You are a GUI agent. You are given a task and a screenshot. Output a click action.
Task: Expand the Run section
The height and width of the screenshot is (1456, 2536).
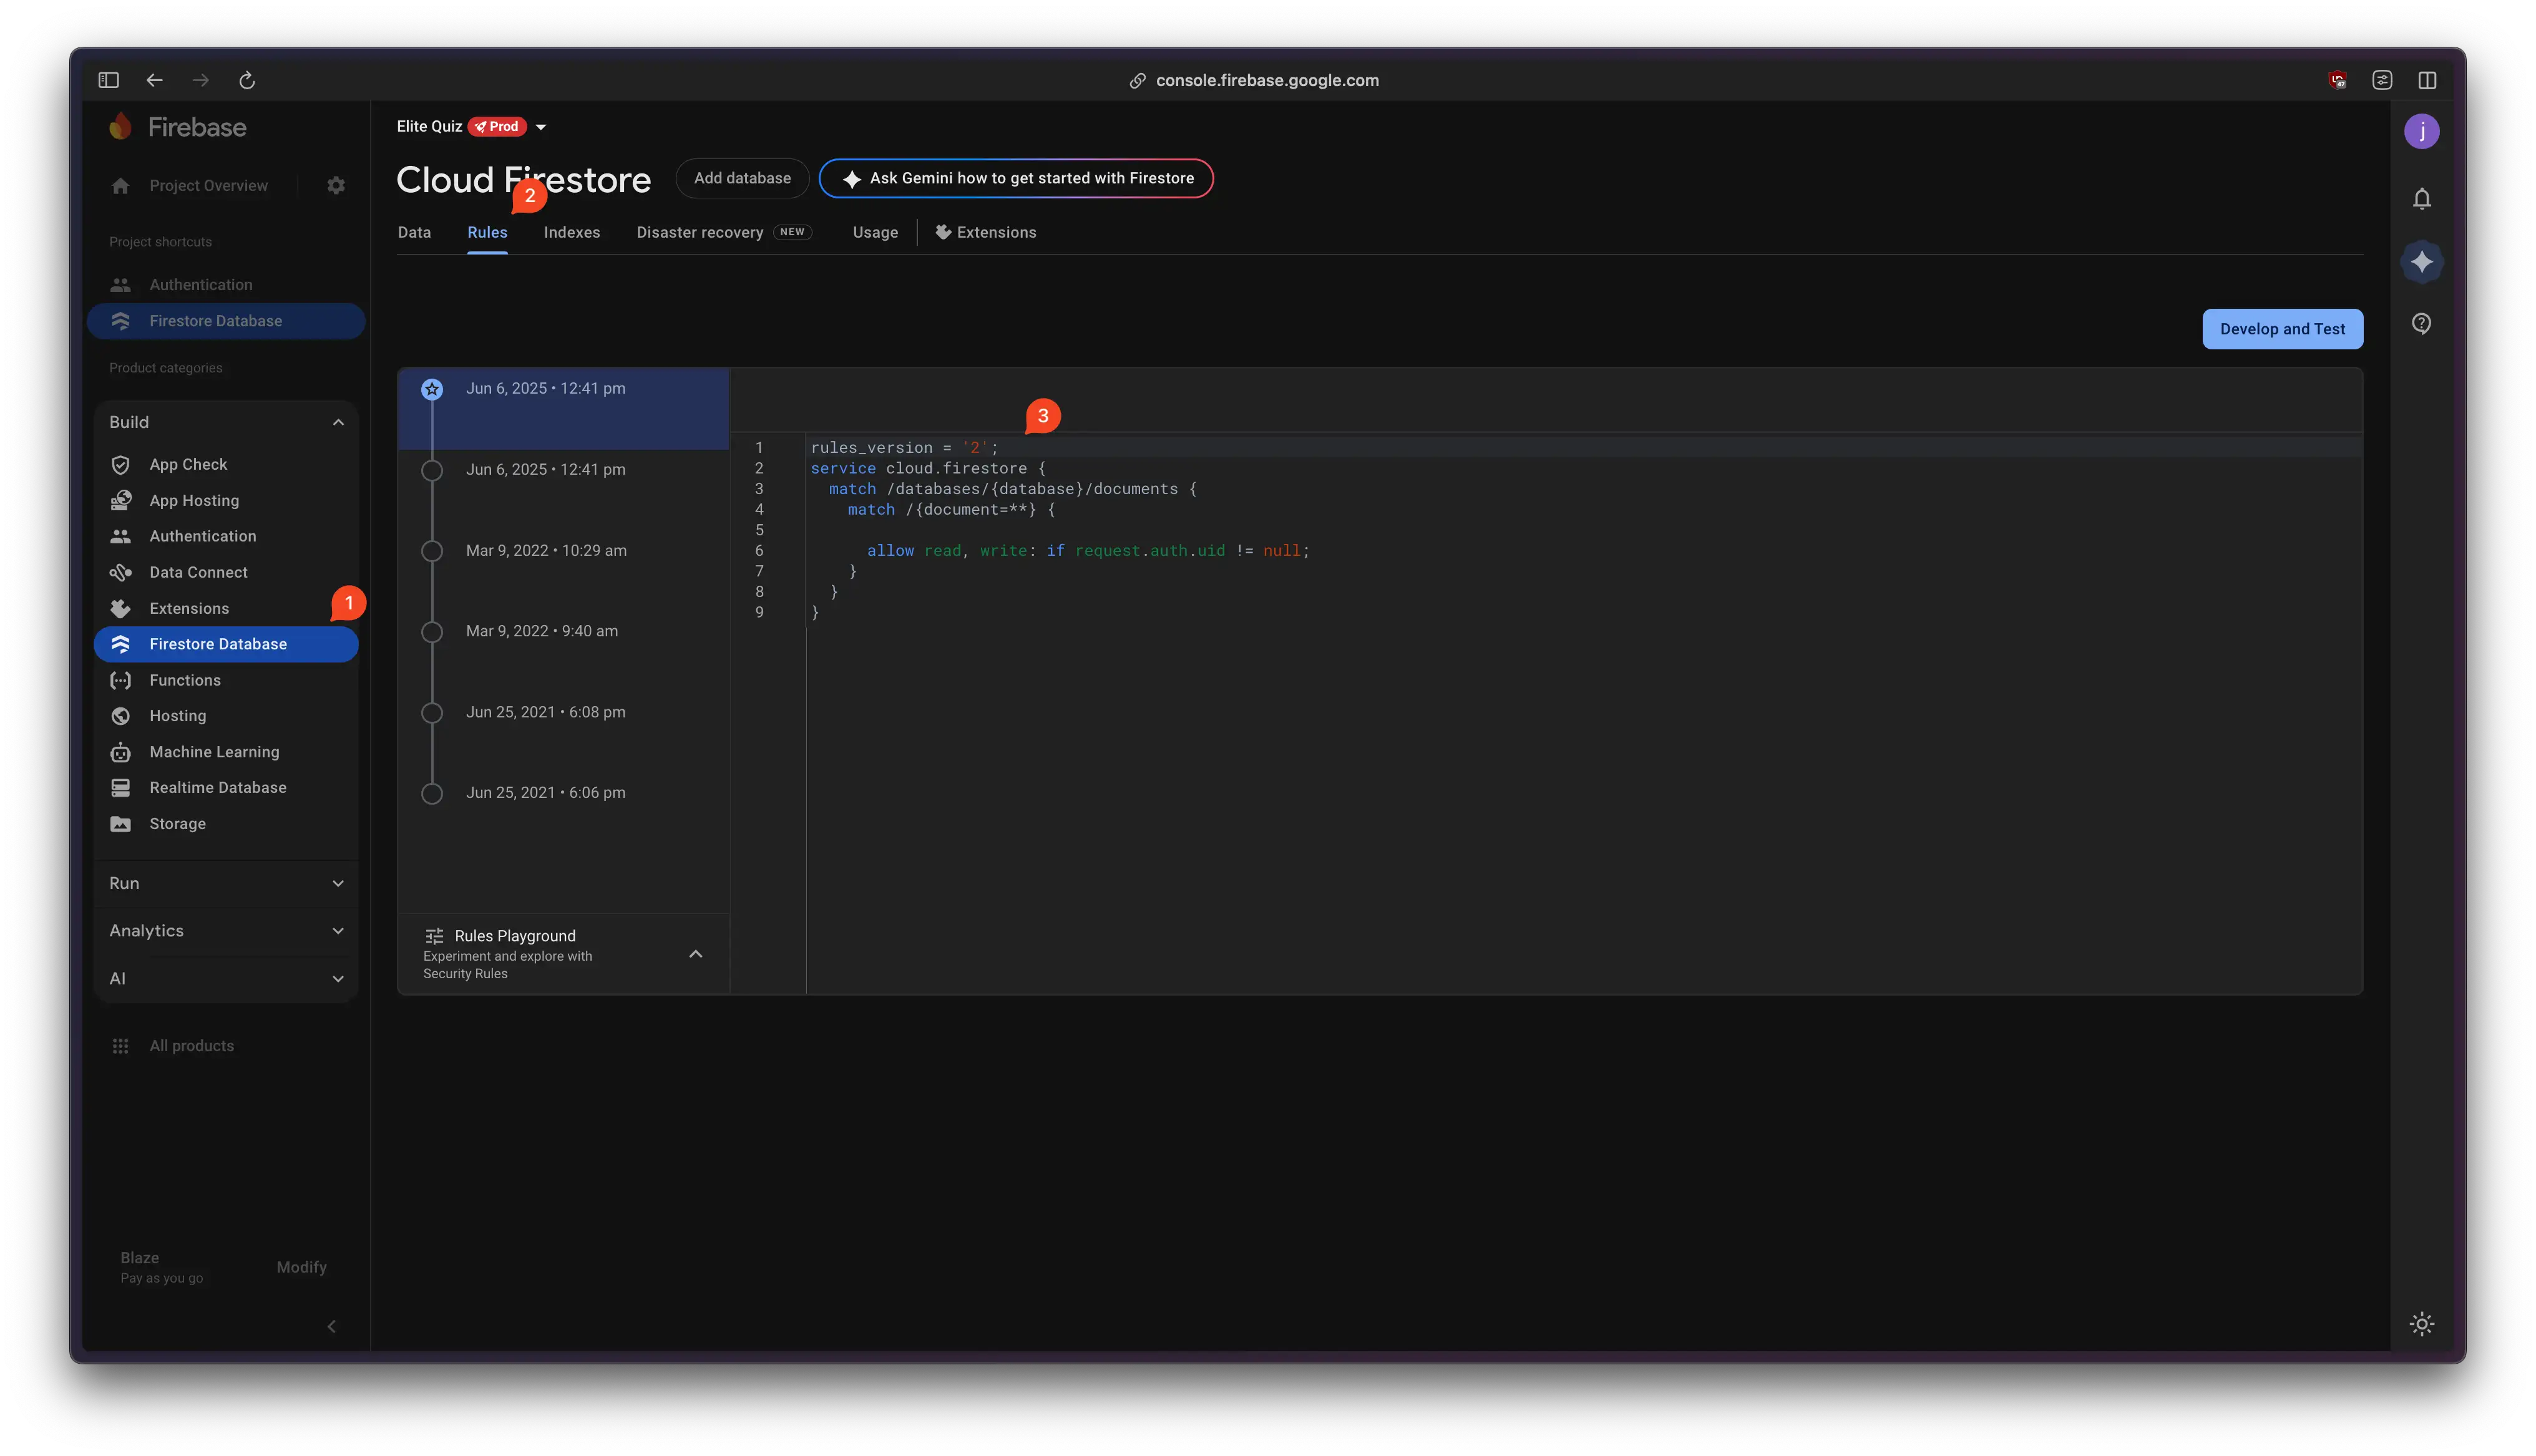click(x=338, y=883)
